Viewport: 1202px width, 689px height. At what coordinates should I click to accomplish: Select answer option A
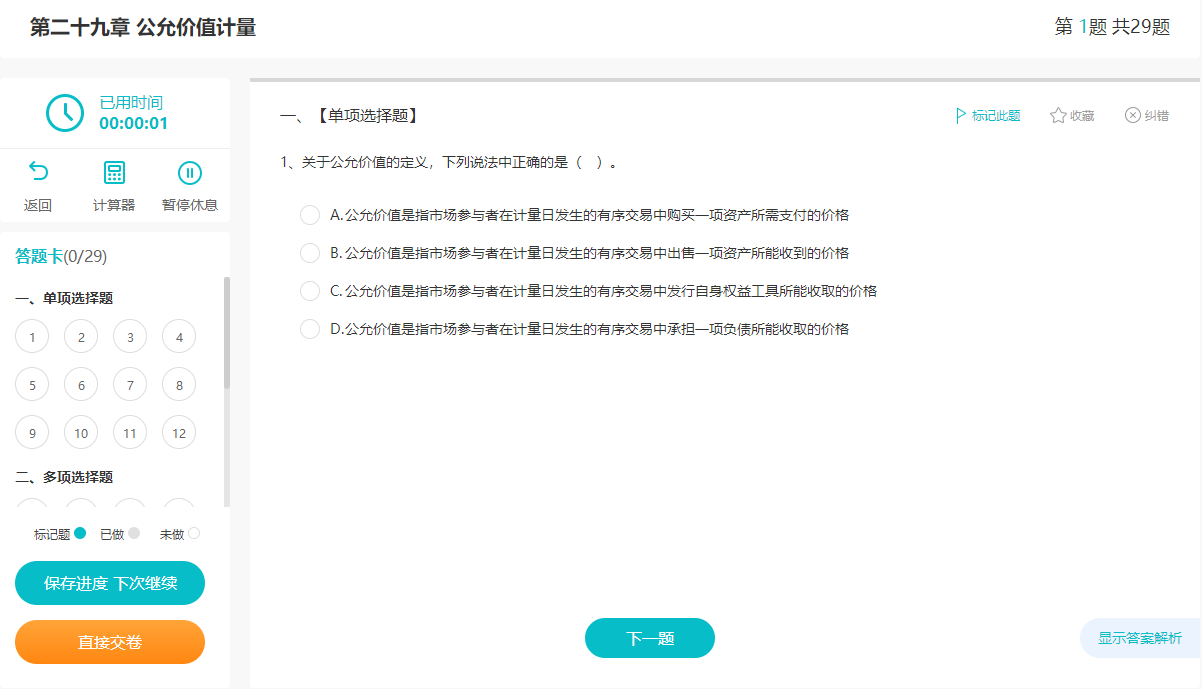coord(310,214)
